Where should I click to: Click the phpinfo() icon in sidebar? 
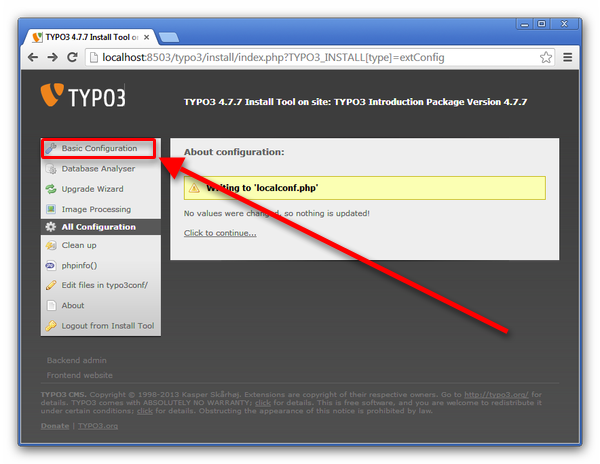point(51,265)
